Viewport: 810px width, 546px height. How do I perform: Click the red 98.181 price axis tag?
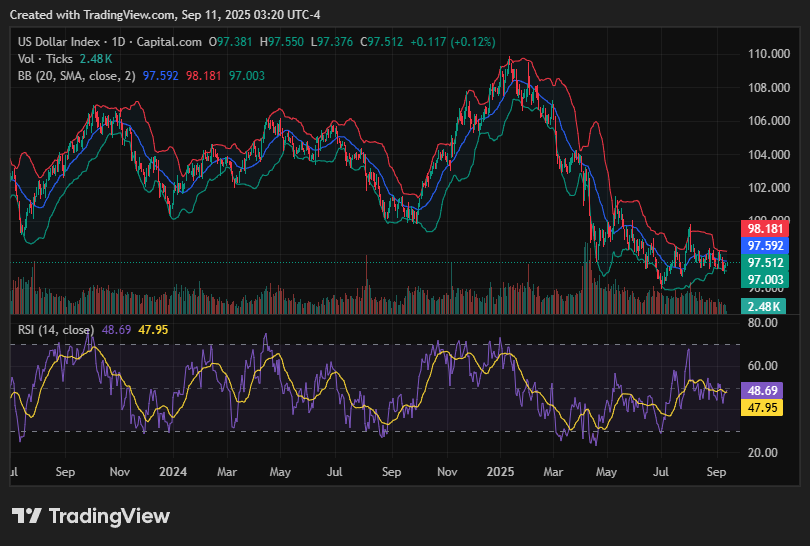[765, 229]
